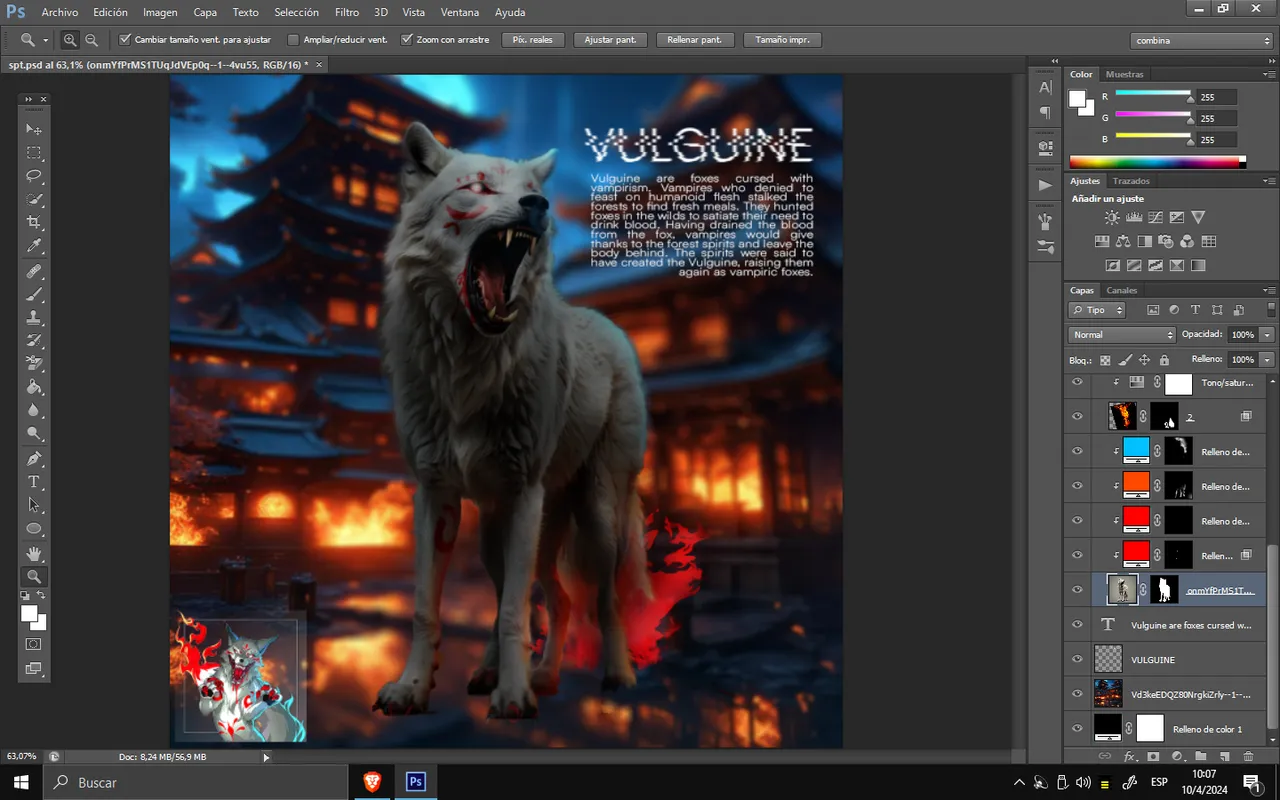Switch to the Trazados tab

pos(1131,181)
